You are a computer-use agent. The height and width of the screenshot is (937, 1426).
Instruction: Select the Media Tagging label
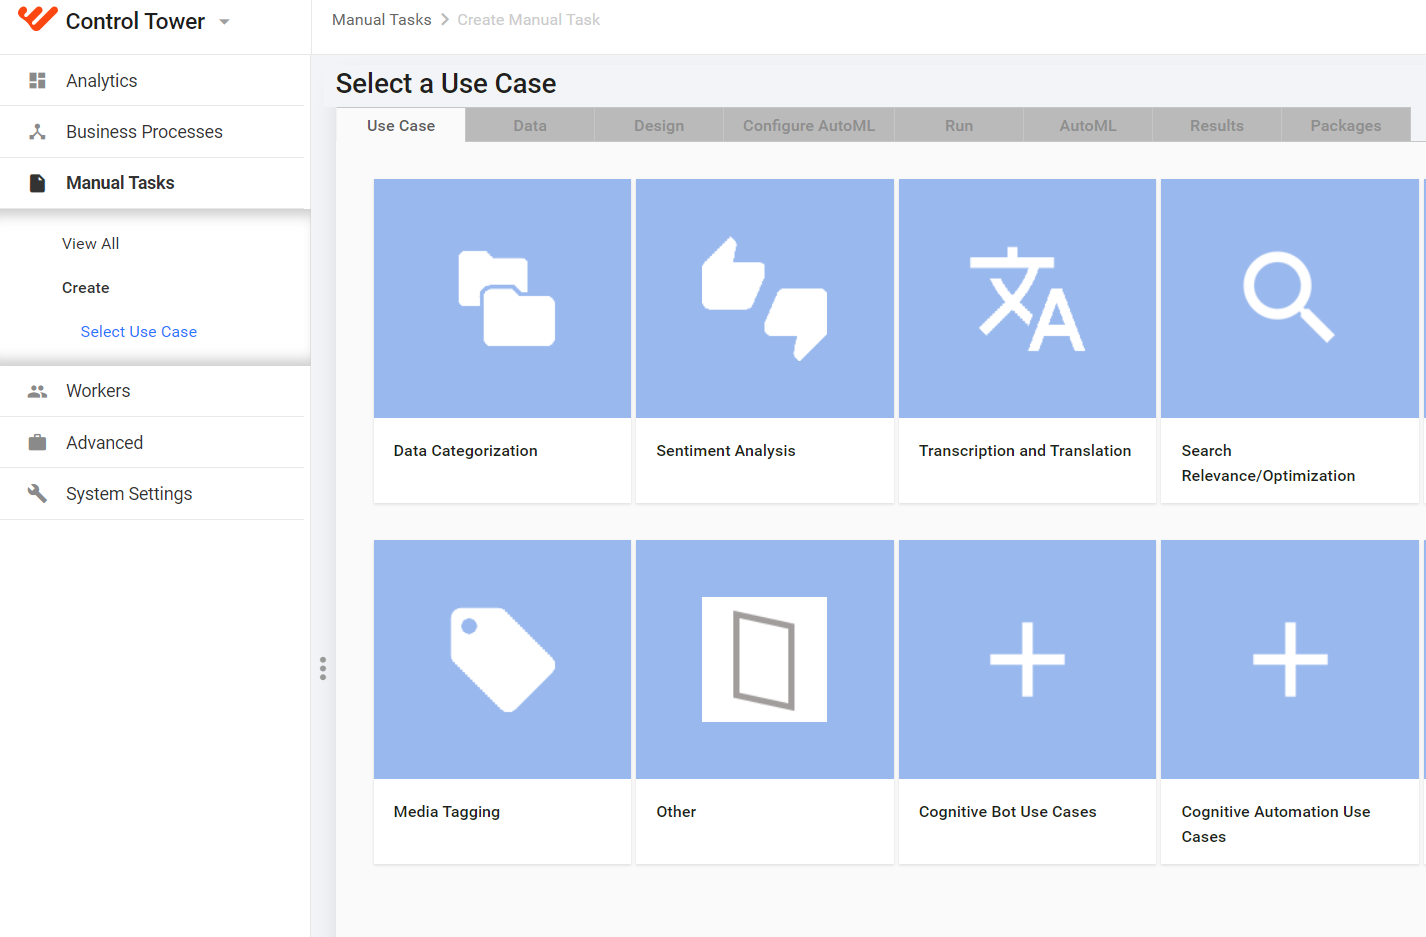447,812
